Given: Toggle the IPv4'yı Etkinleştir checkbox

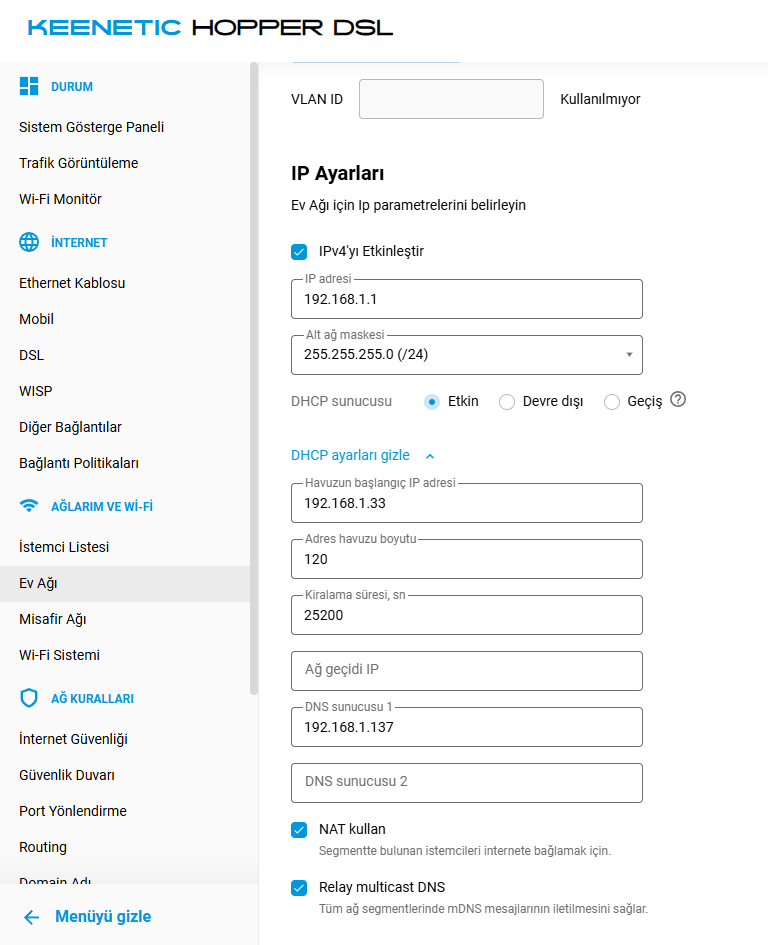Looking at the screenshot, I should pyautogui.click(x=299, y=251).
